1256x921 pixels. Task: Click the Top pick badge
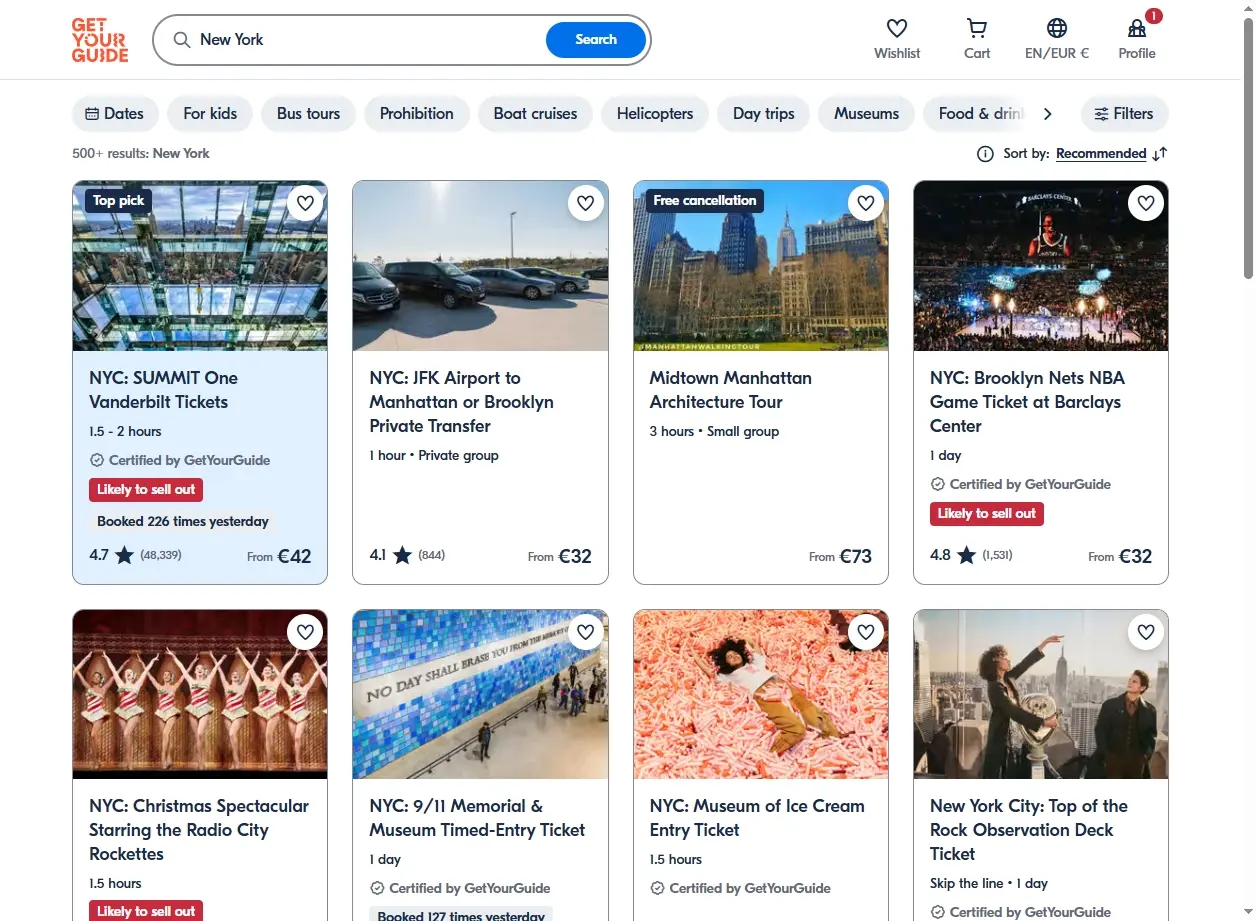(x=119, y=201)
